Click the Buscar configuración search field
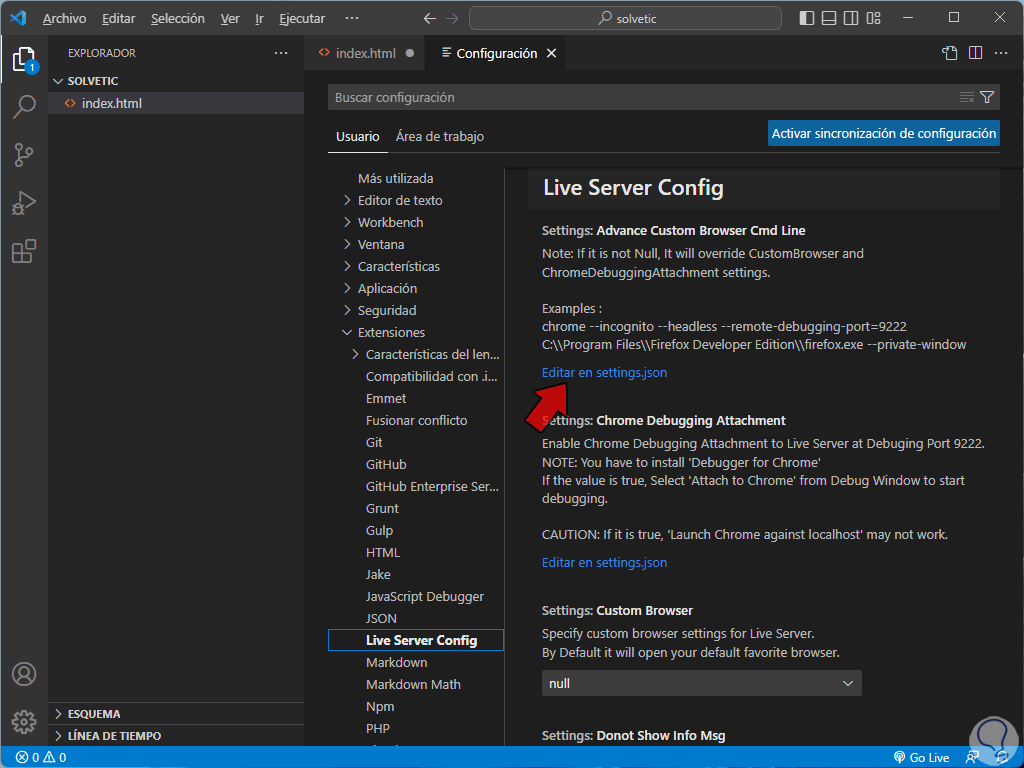The image size is (1024, 768). [640, 97]
